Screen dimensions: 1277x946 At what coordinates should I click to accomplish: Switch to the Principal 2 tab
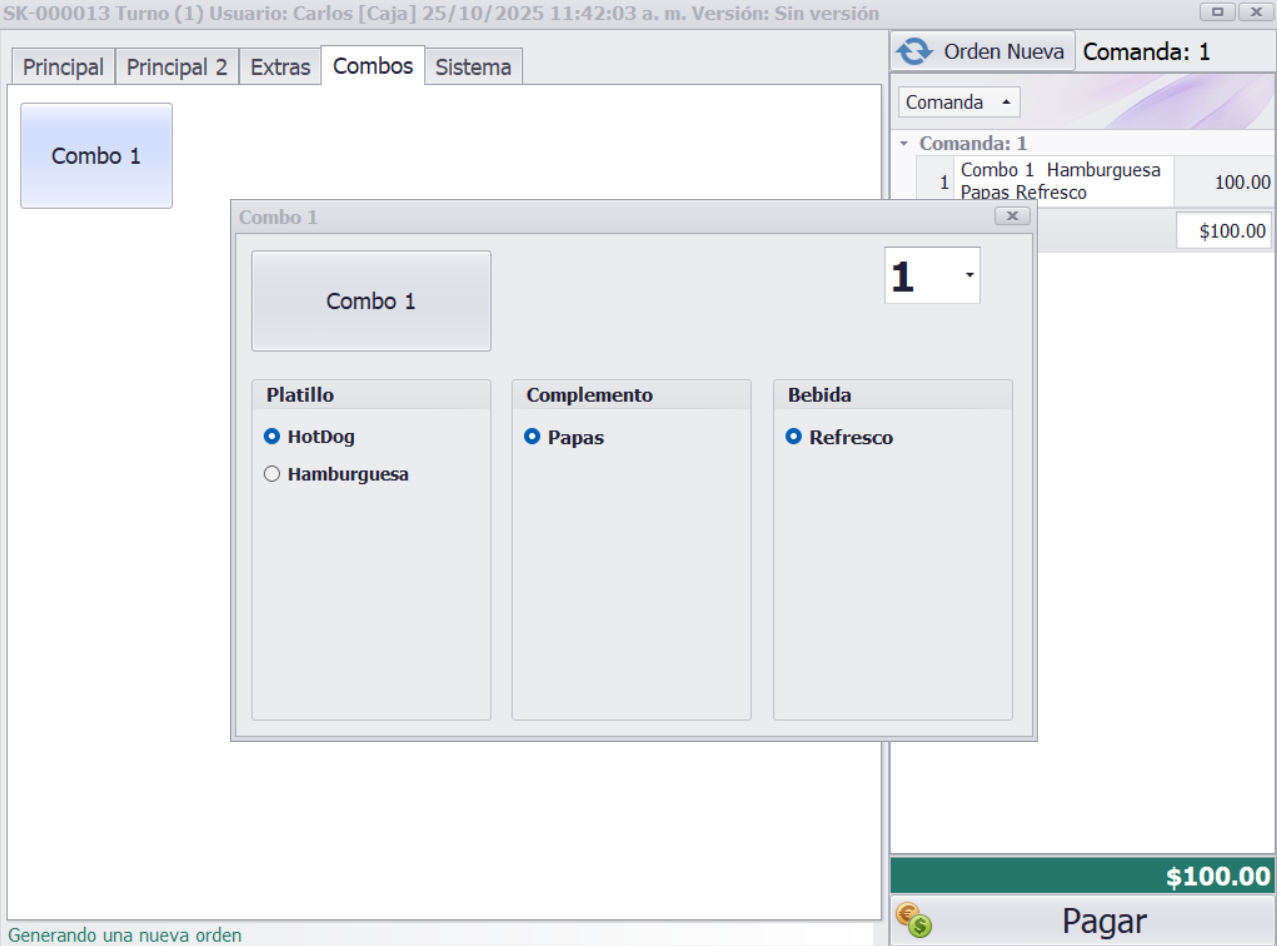pos(177,67)
